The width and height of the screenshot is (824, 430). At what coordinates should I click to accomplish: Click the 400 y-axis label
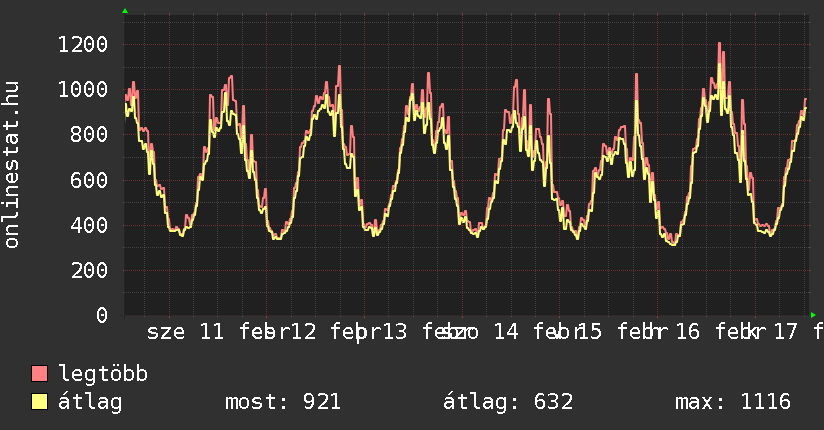tap(90, 225)
